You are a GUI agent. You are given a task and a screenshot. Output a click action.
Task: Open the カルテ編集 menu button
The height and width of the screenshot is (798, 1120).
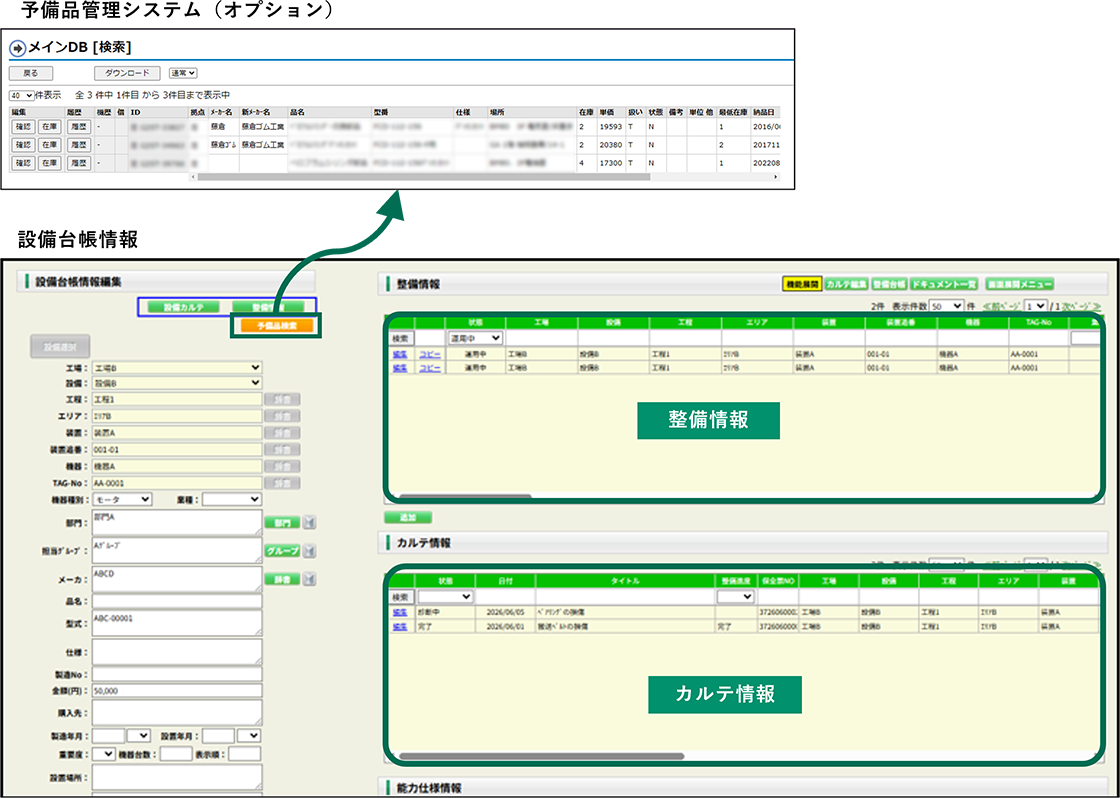tap(846, 284)
